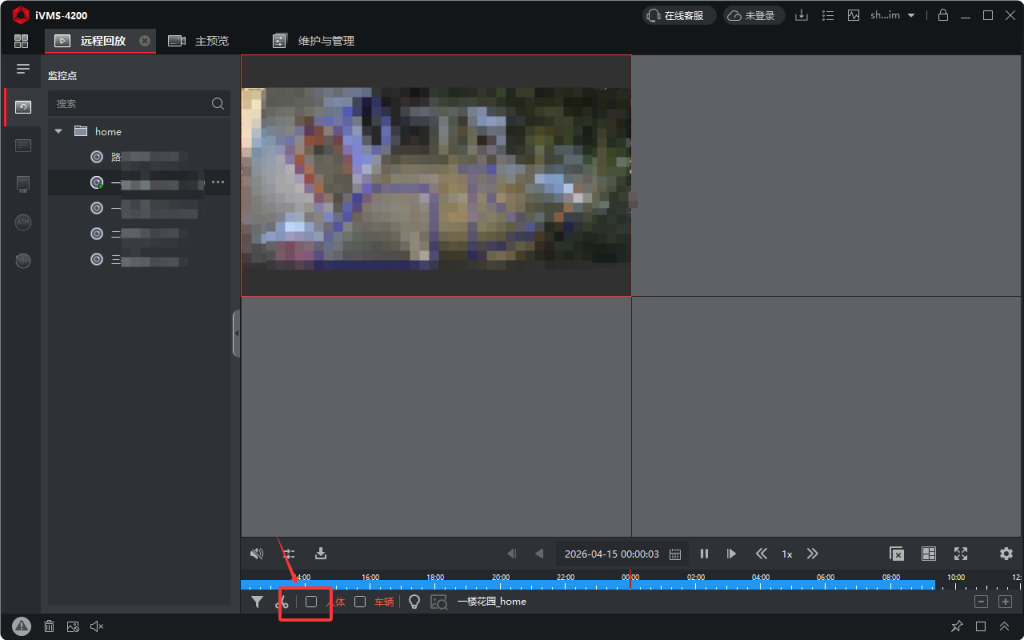The height and width of the screenshot is (640, 1024).
Task: Open playback settings gear icon
Action: point(1006,554)
